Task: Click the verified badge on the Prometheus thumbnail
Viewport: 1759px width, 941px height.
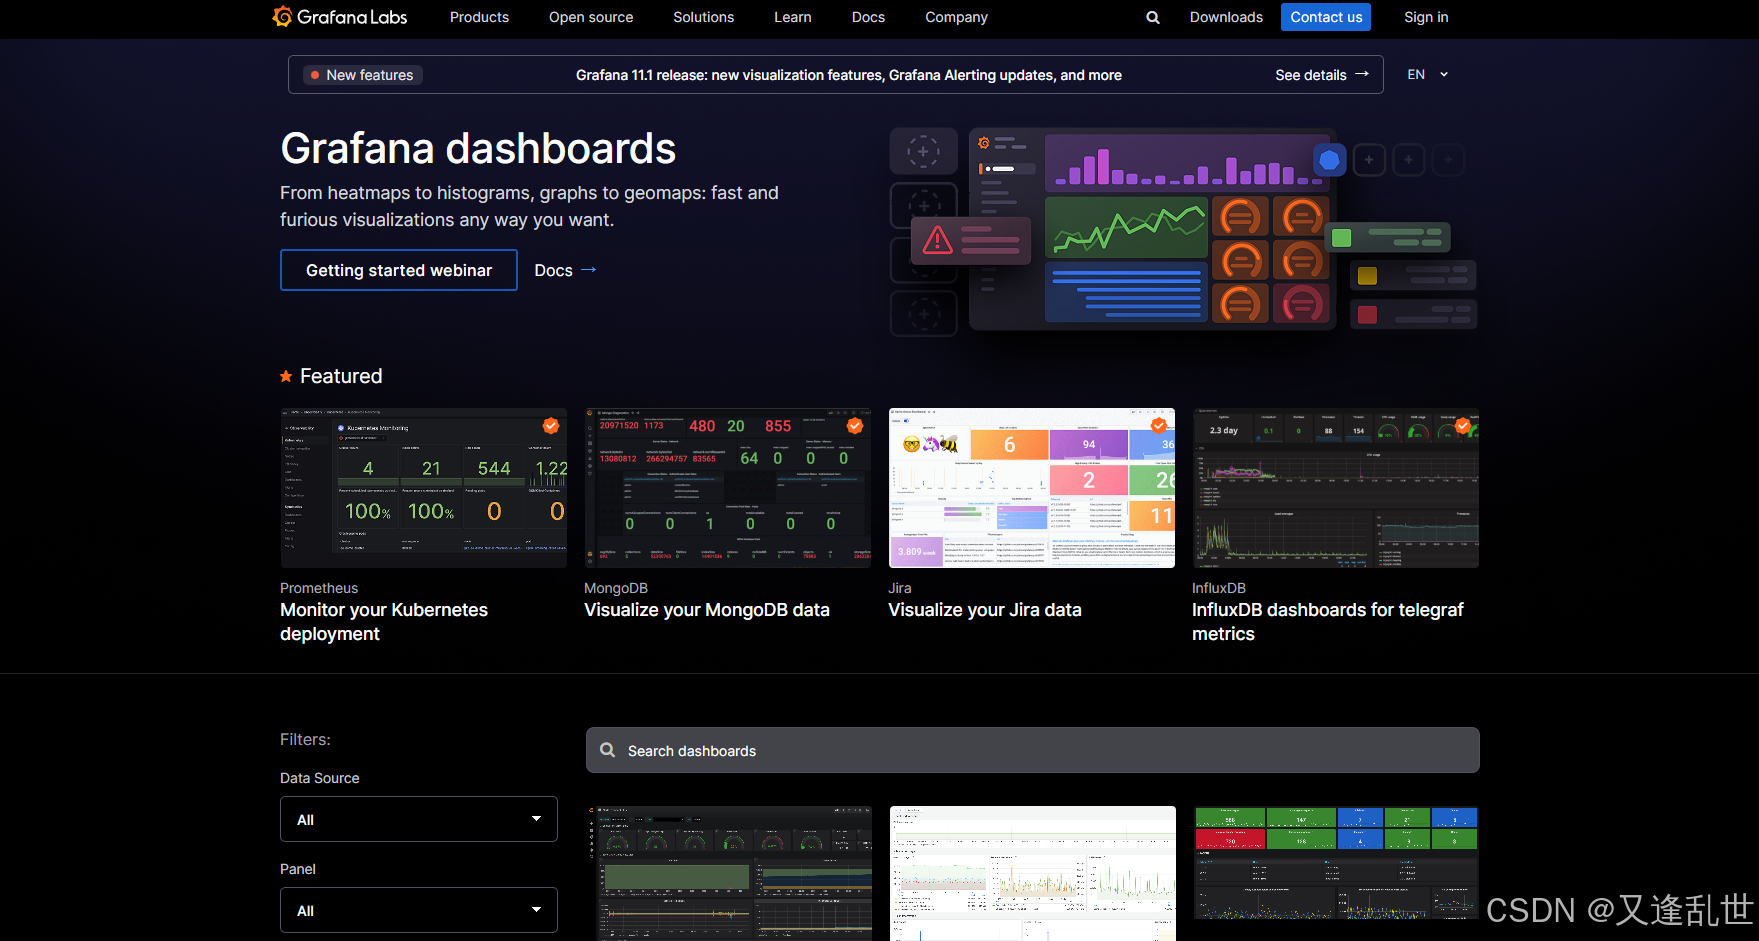Action: click(550, 426)
